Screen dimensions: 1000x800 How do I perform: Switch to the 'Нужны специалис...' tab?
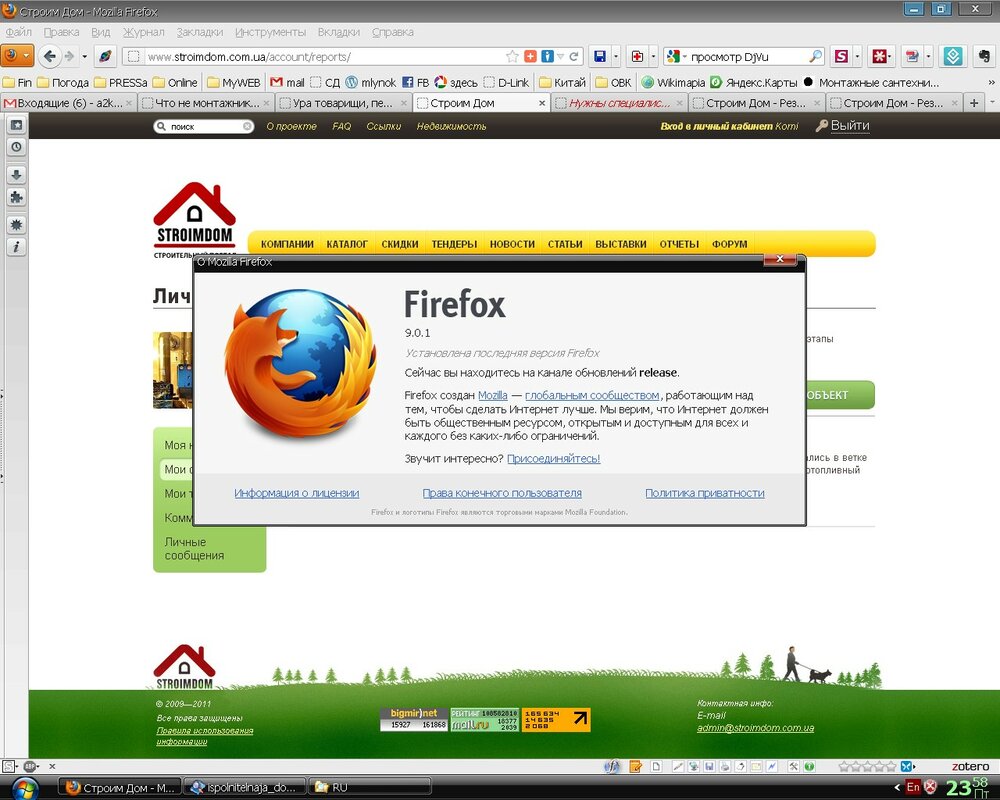click(x=618, y=103)
